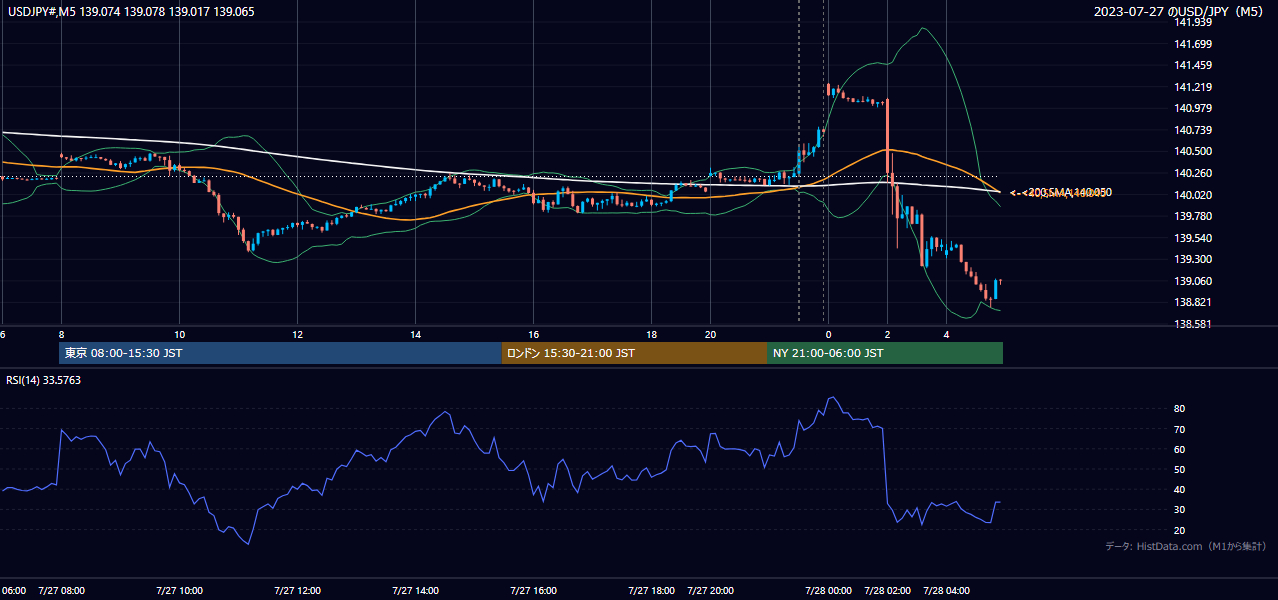Click hour 20 on the price chart time axis
Screen dimensions: 1278x600
(x=711, y=334)
